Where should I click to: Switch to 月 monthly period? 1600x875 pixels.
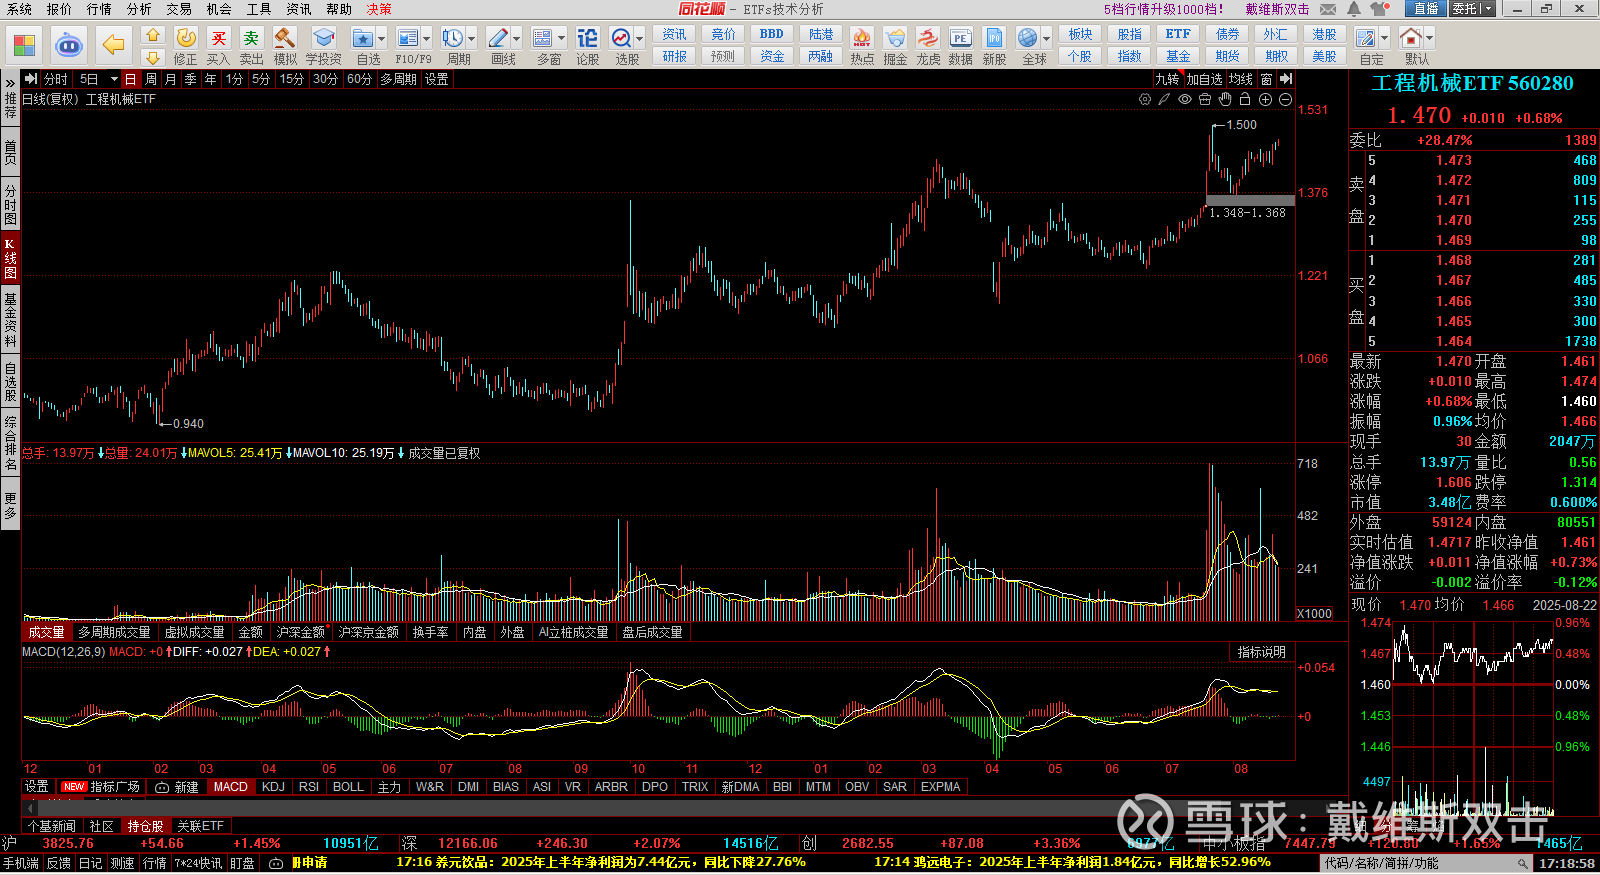[x=170, y=79]
